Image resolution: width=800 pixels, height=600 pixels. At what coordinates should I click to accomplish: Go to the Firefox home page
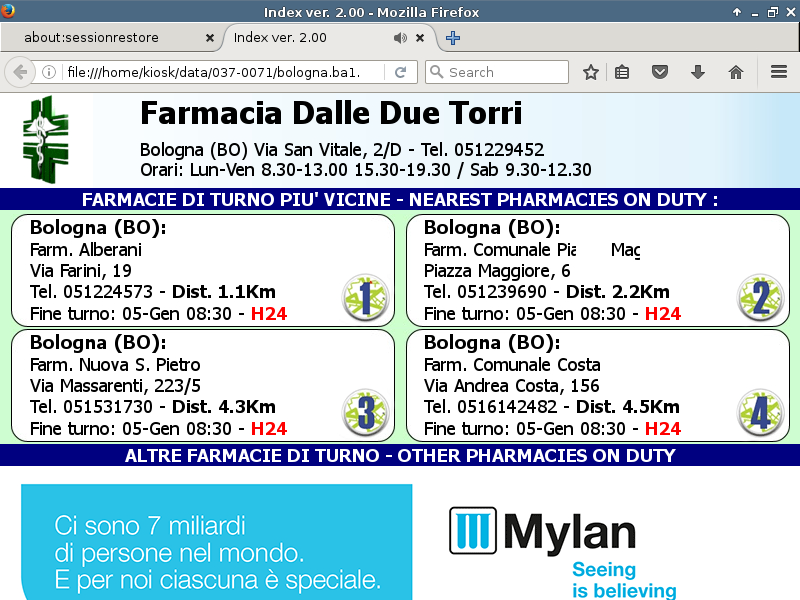click(x=736, y=72)
